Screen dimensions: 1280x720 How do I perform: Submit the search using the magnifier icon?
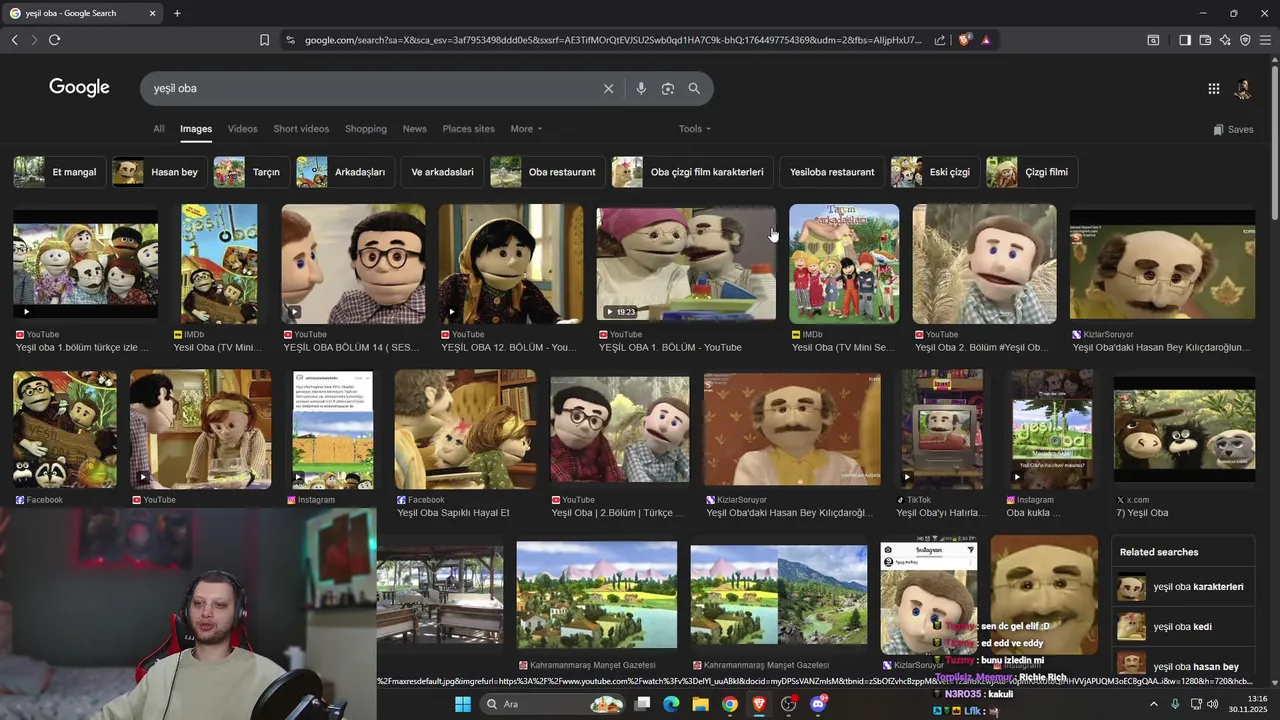pos(694,89)
